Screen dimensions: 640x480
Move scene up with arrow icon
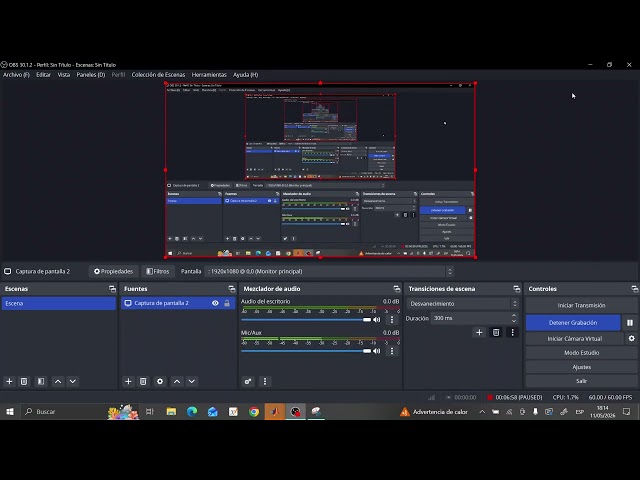pos(58,381)
